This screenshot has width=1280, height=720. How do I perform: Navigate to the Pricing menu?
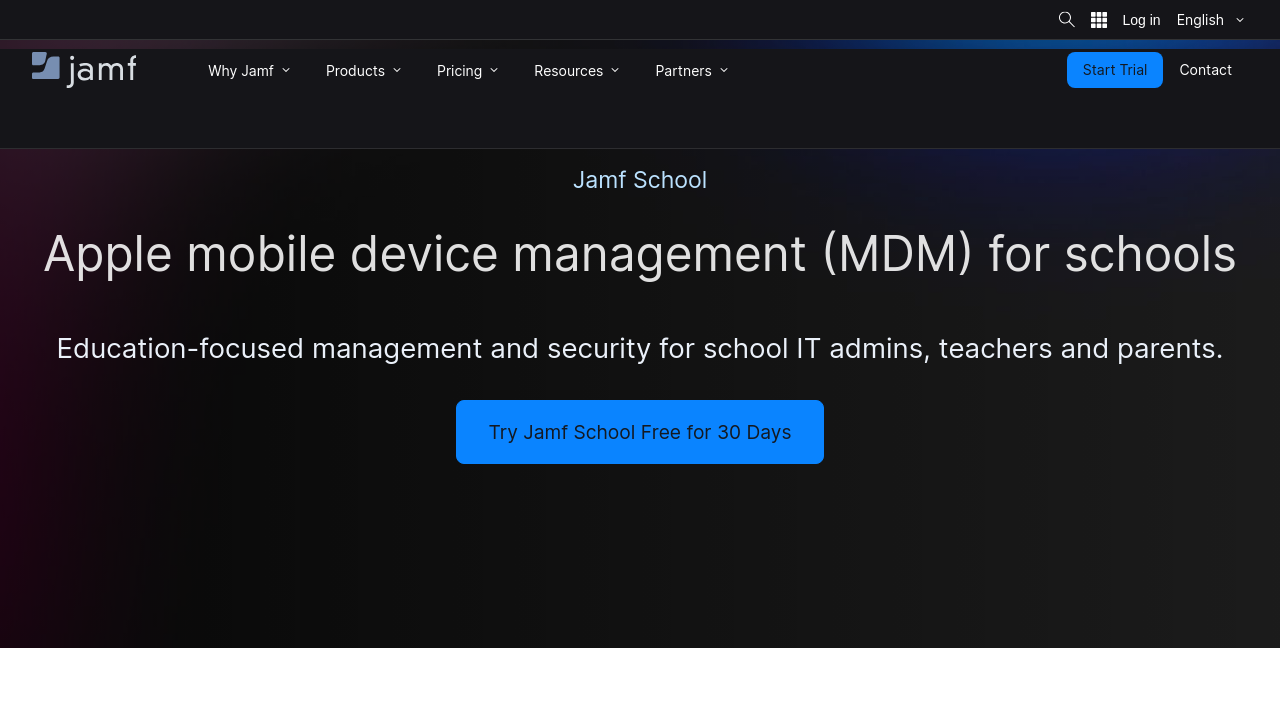(459, 70)
